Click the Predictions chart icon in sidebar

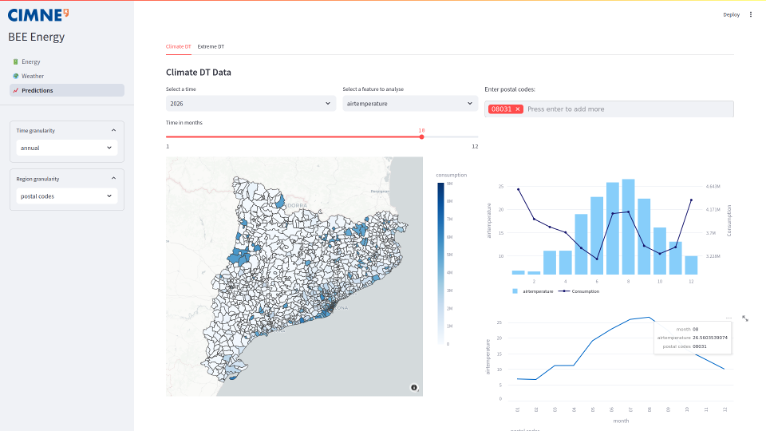pos(16,90)
